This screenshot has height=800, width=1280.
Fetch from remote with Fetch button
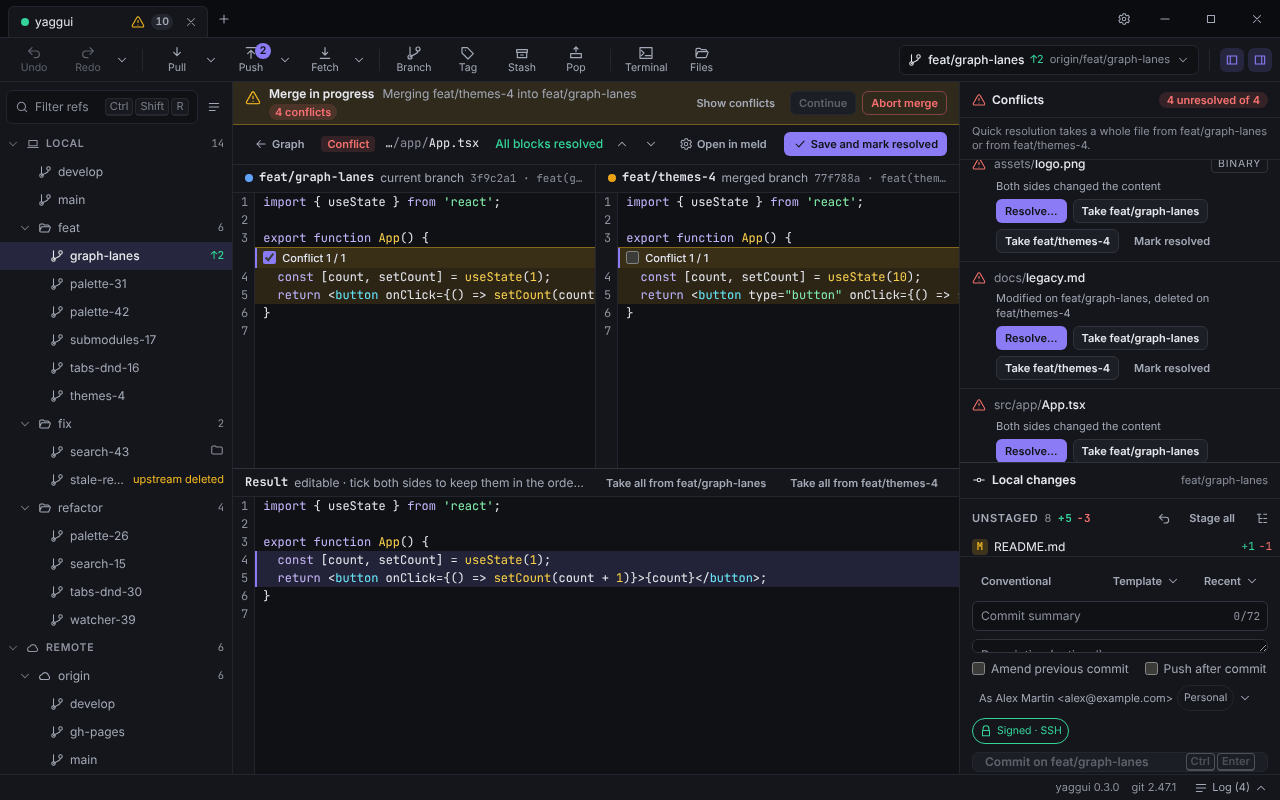(x=325, y=59)
